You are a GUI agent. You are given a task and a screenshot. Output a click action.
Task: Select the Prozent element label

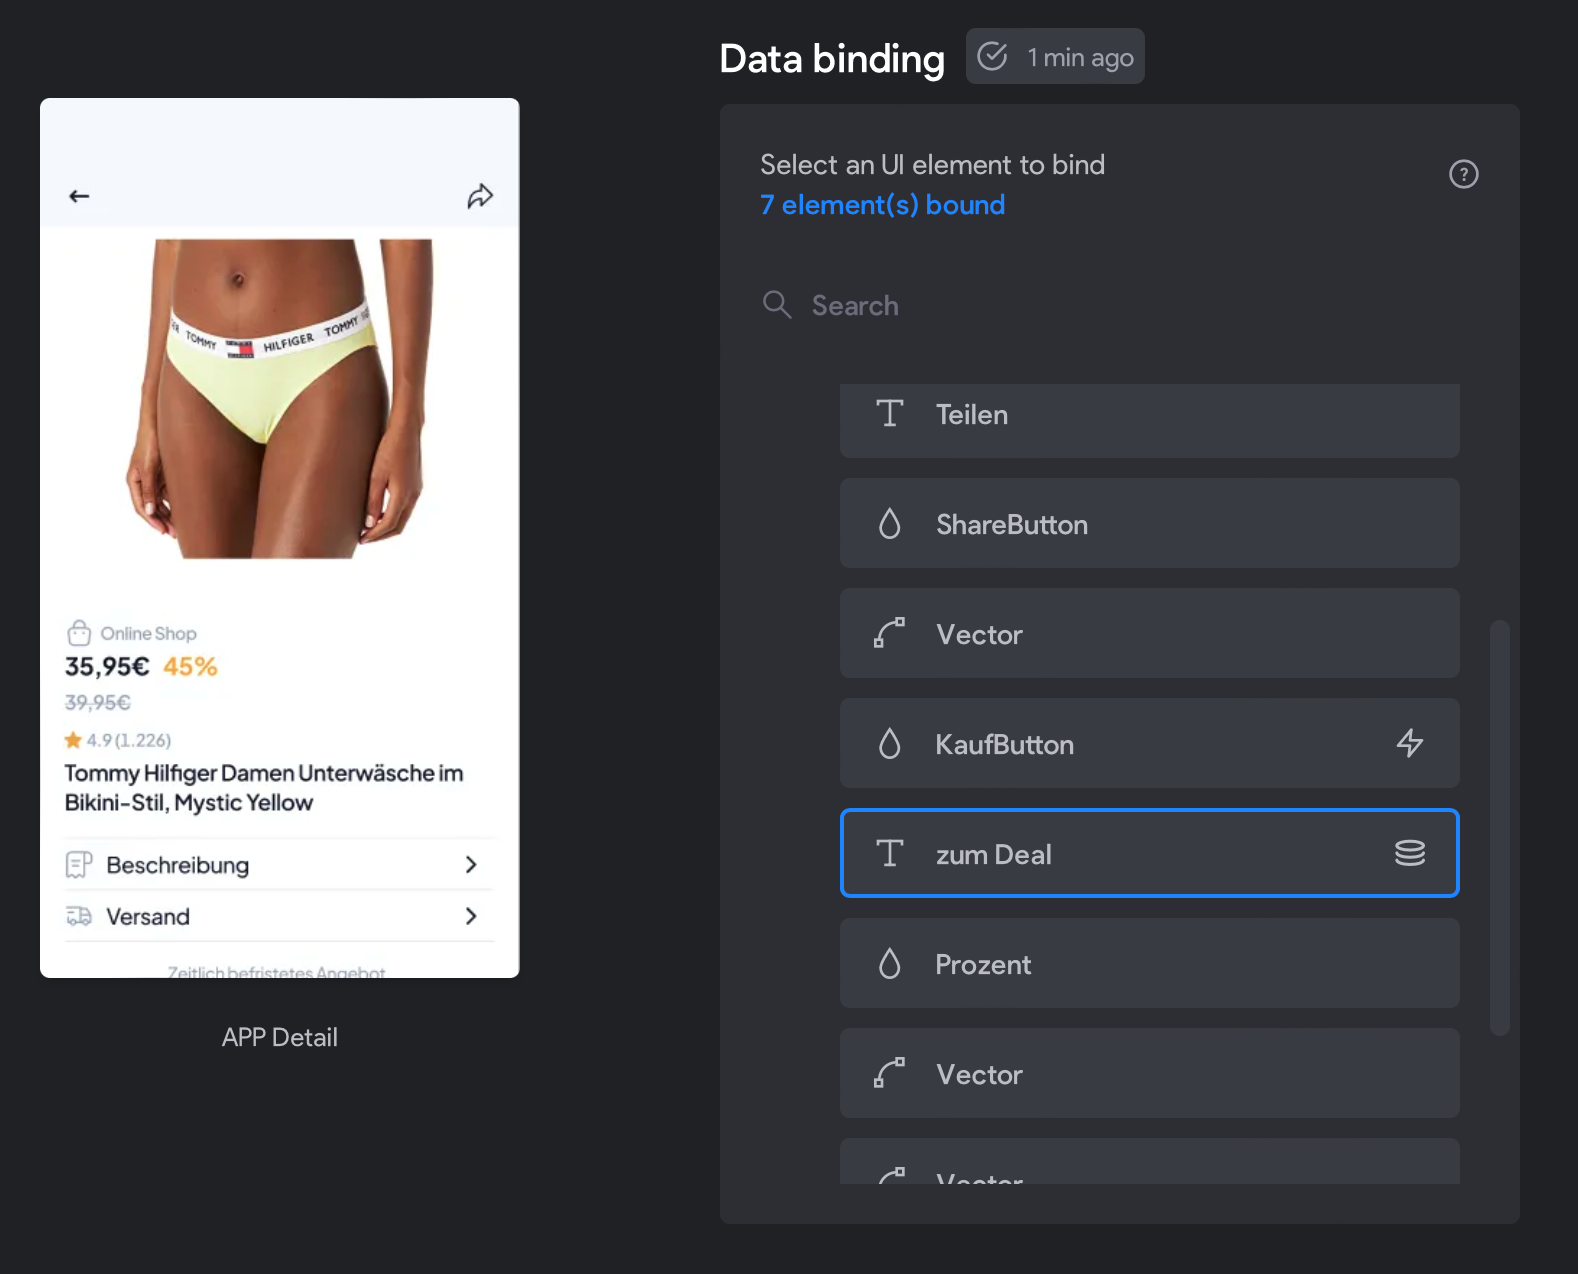[984, 965]
